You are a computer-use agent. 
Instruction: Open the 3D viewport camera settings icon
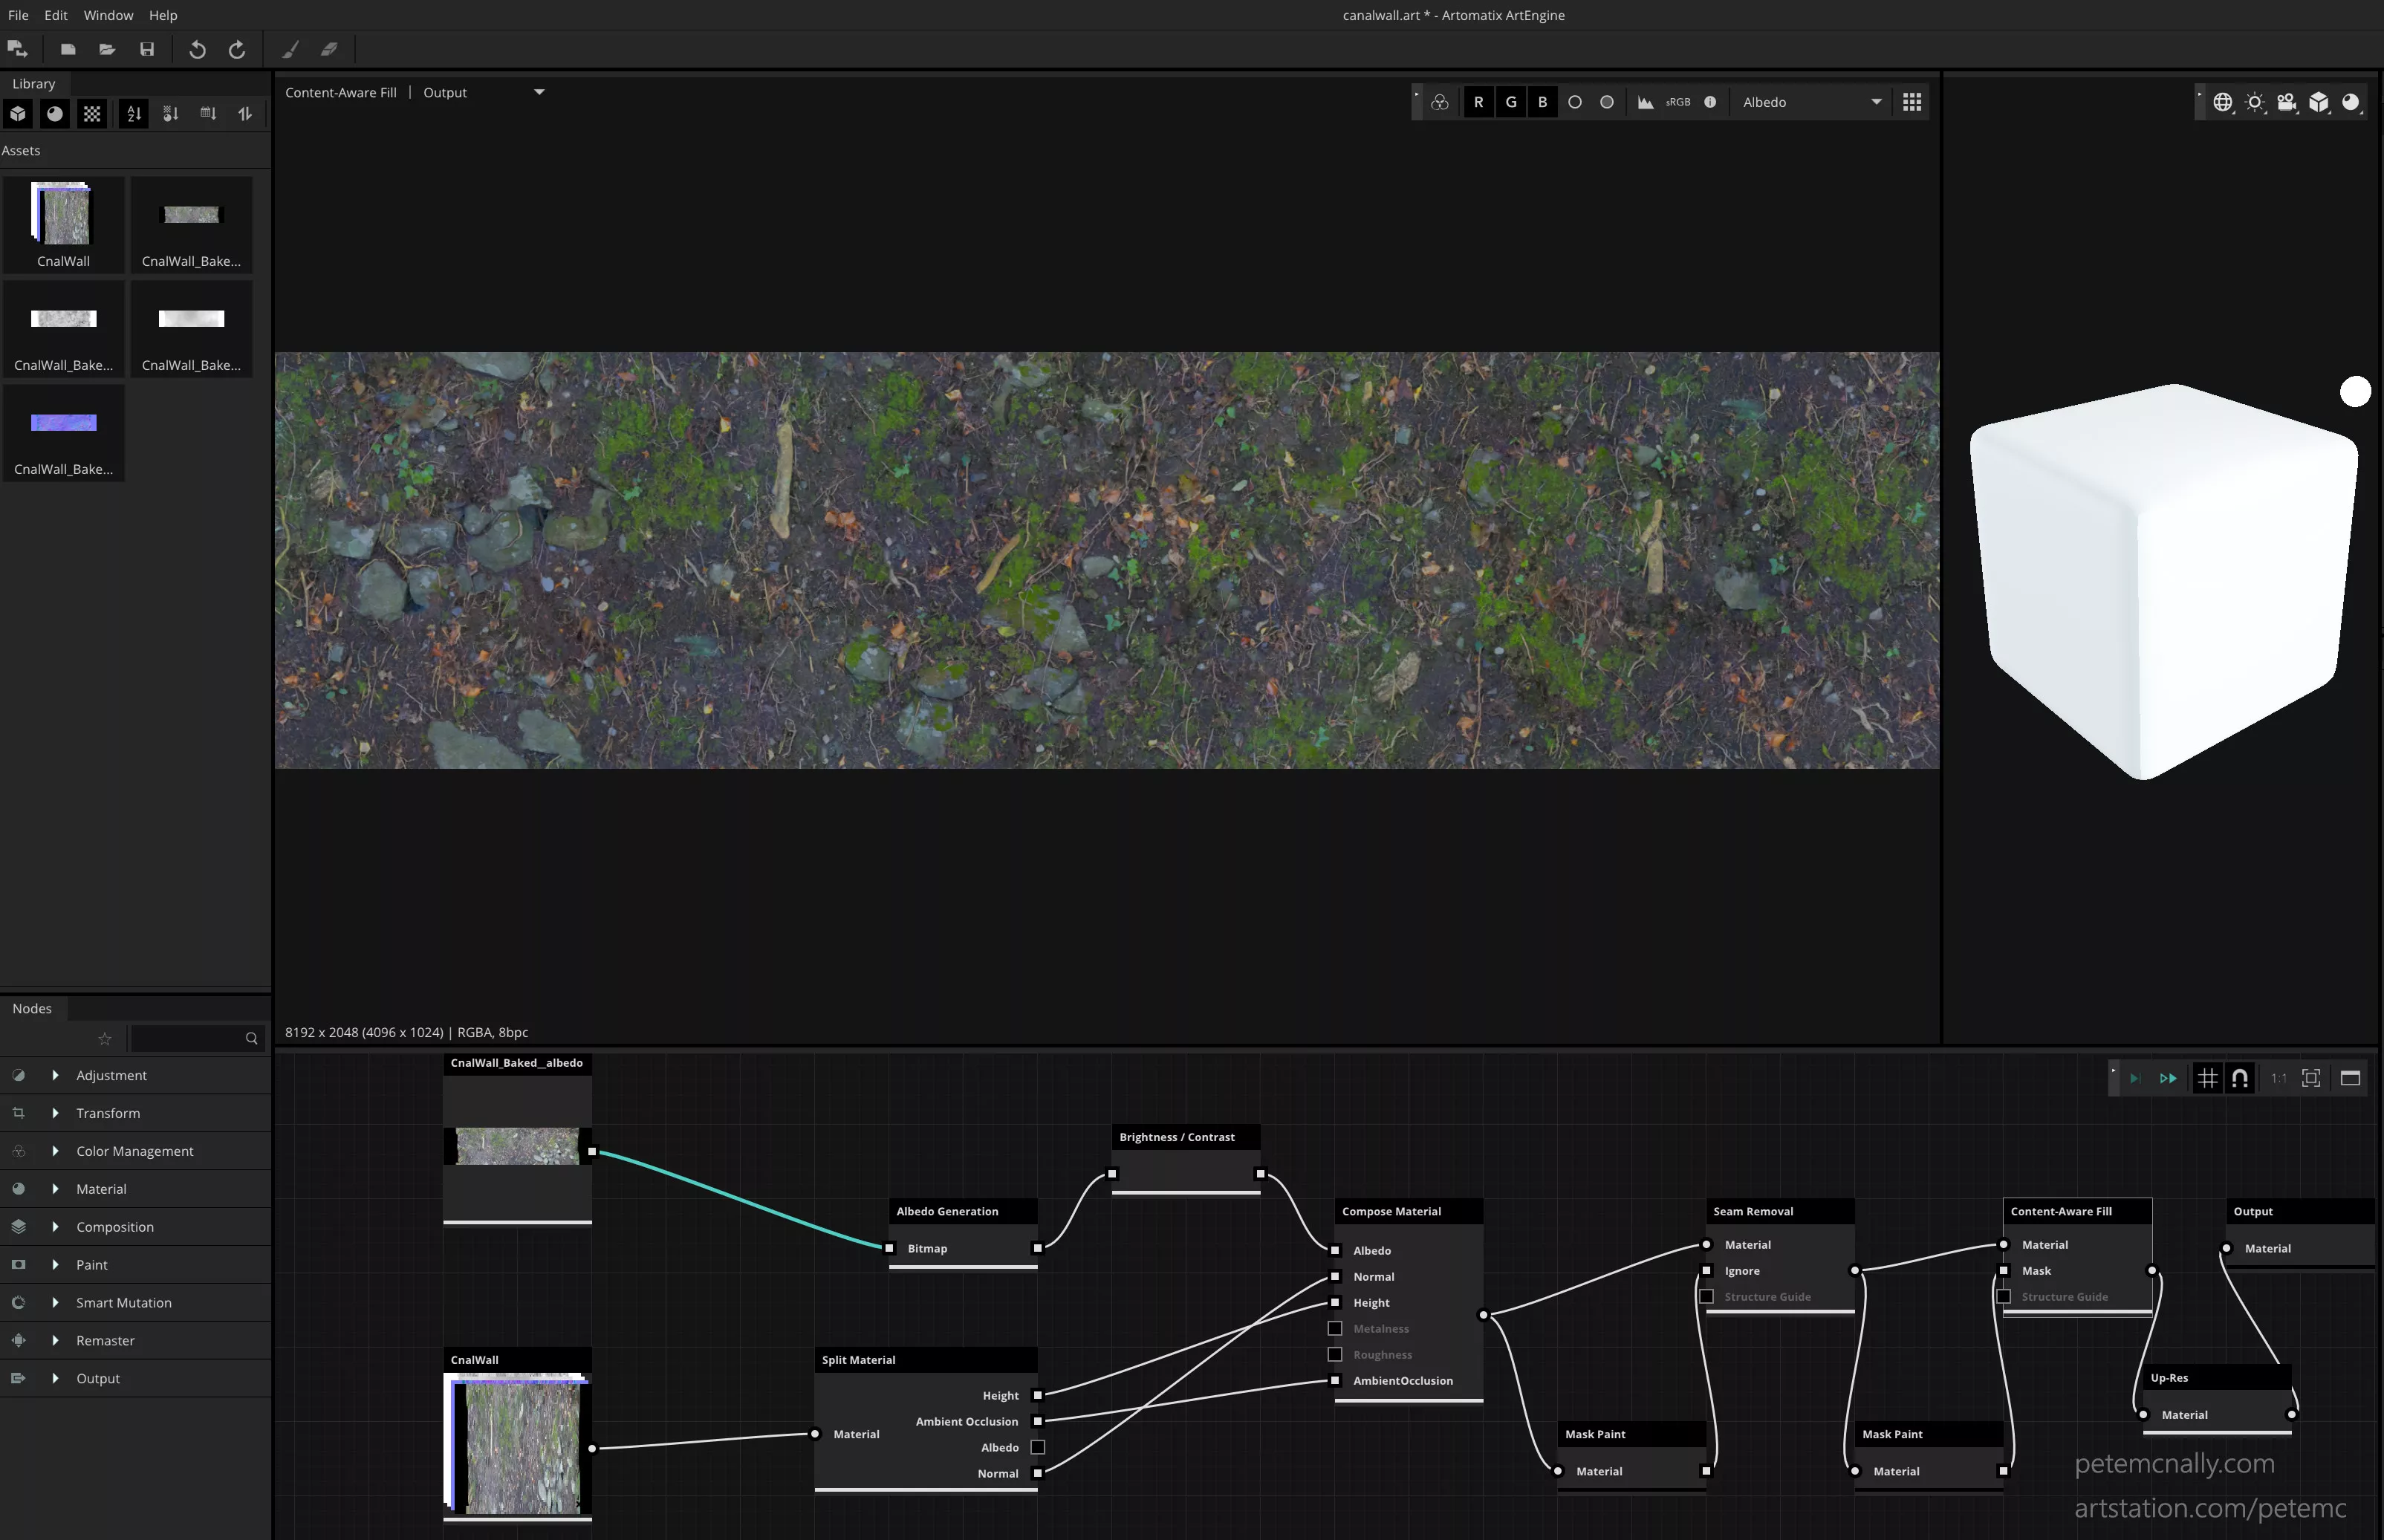point(2286,102)
